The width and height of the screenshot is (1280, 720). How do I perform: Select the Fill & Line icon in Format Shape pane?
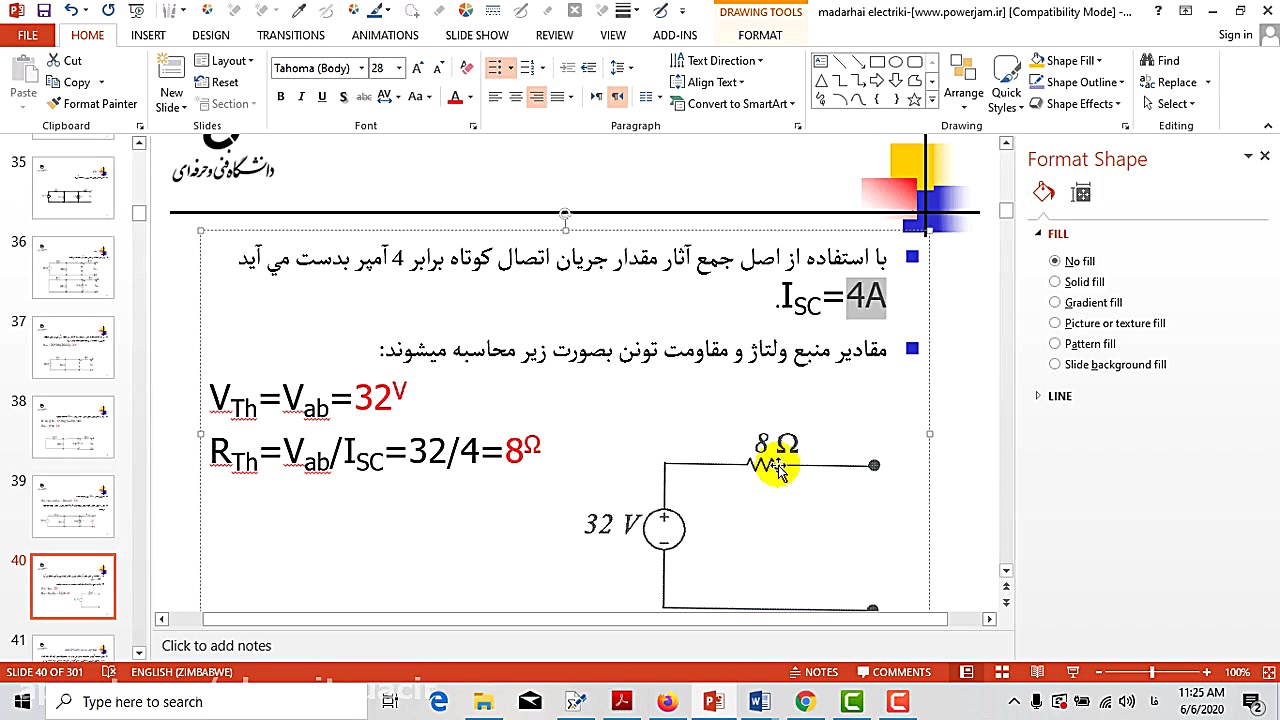pyautogui.click(x=1043, y=191)
